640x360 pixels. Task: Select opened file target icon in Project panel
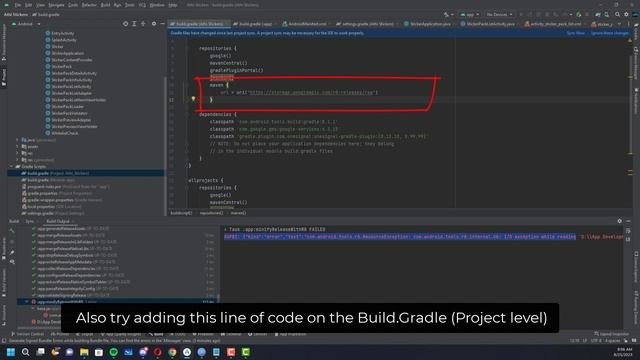click(125, 24)
